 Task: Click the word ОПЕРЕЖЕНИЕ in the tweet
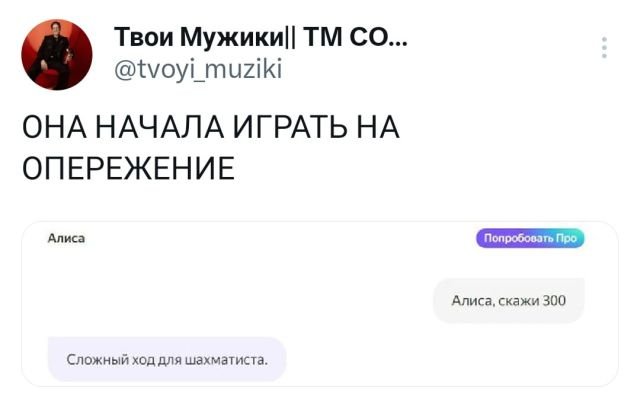(x=128, y=166)
